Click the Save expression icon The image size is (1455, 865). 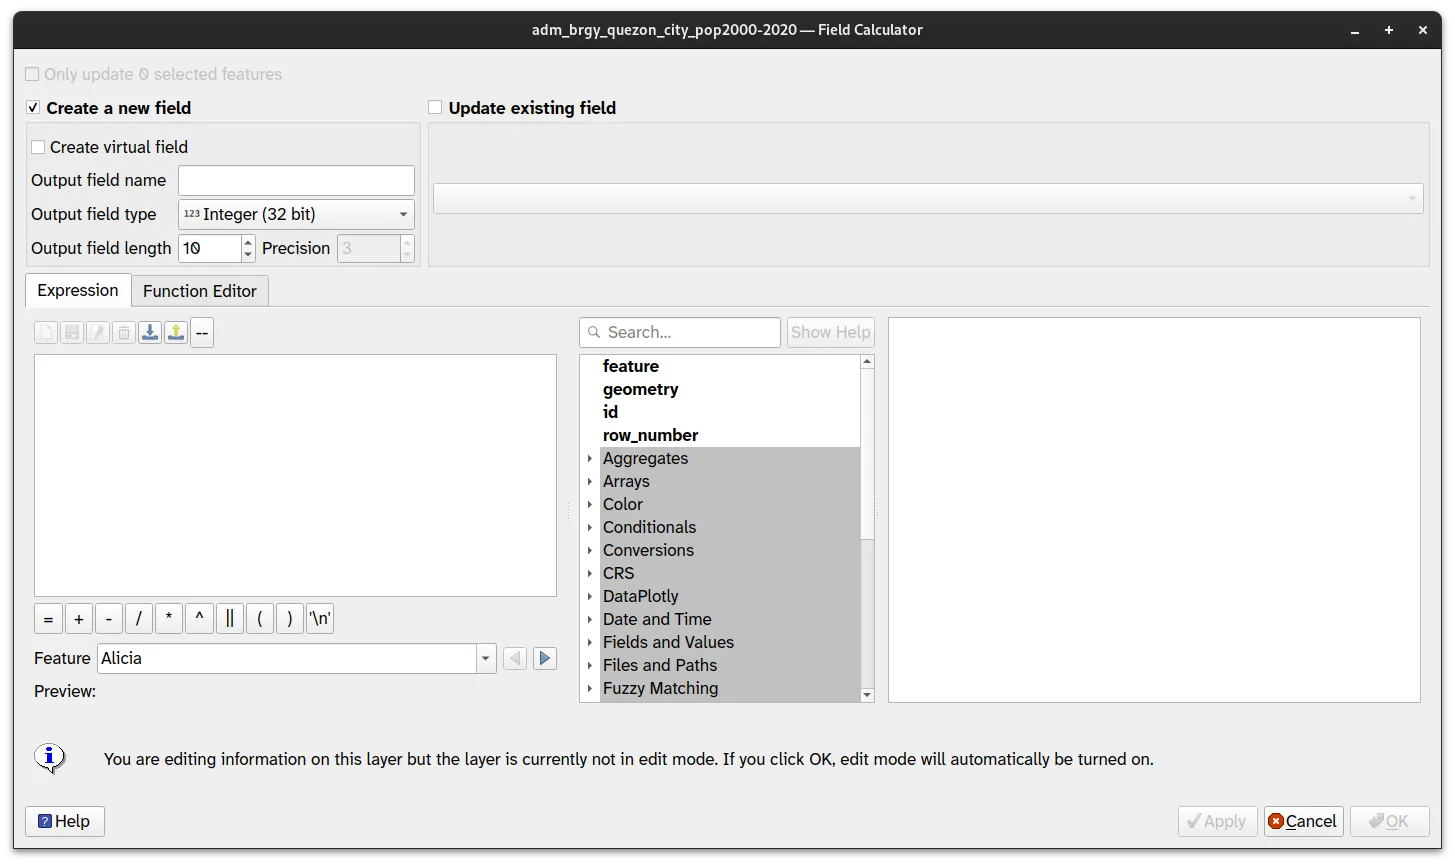point(71,332)
